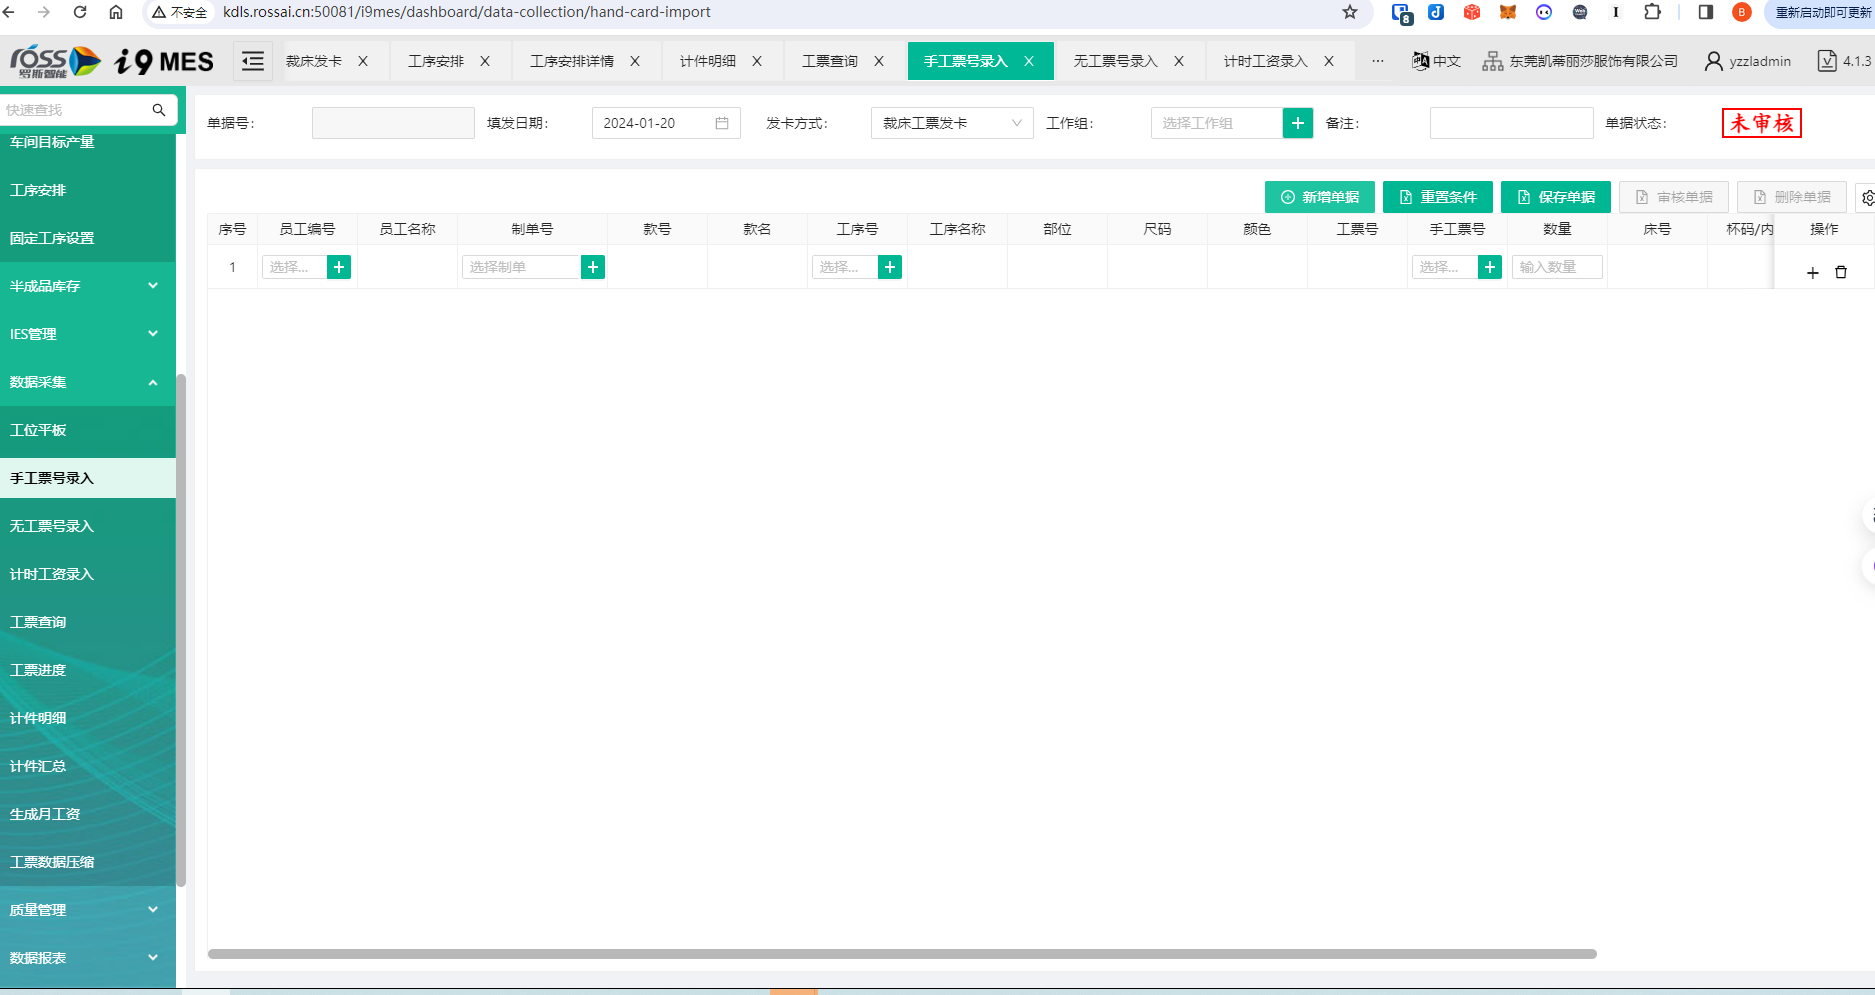
Task: Open the date picker calendar icon
Action: coord(722,123)
